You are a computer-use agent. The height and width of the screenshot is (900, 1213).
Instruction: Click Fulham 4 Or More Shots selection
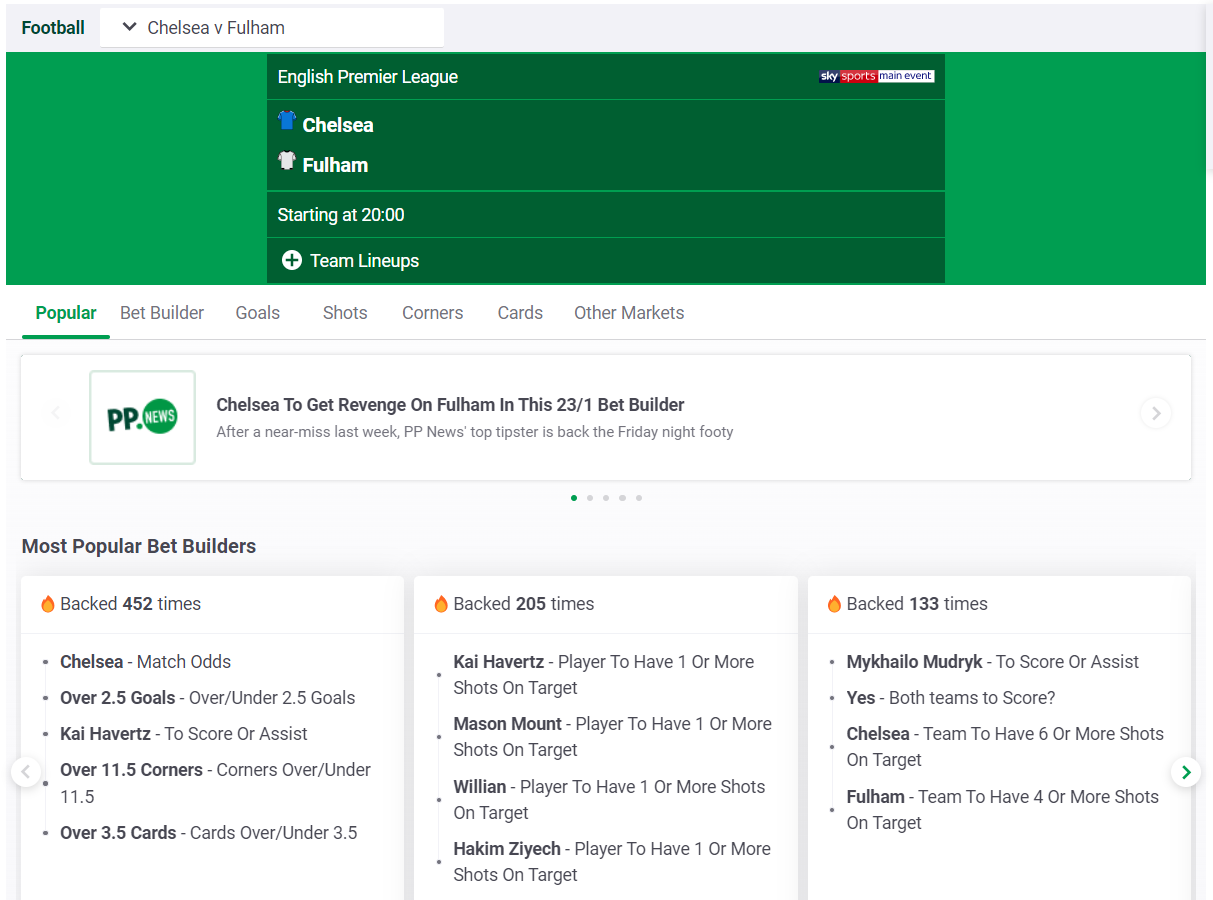1003,810
